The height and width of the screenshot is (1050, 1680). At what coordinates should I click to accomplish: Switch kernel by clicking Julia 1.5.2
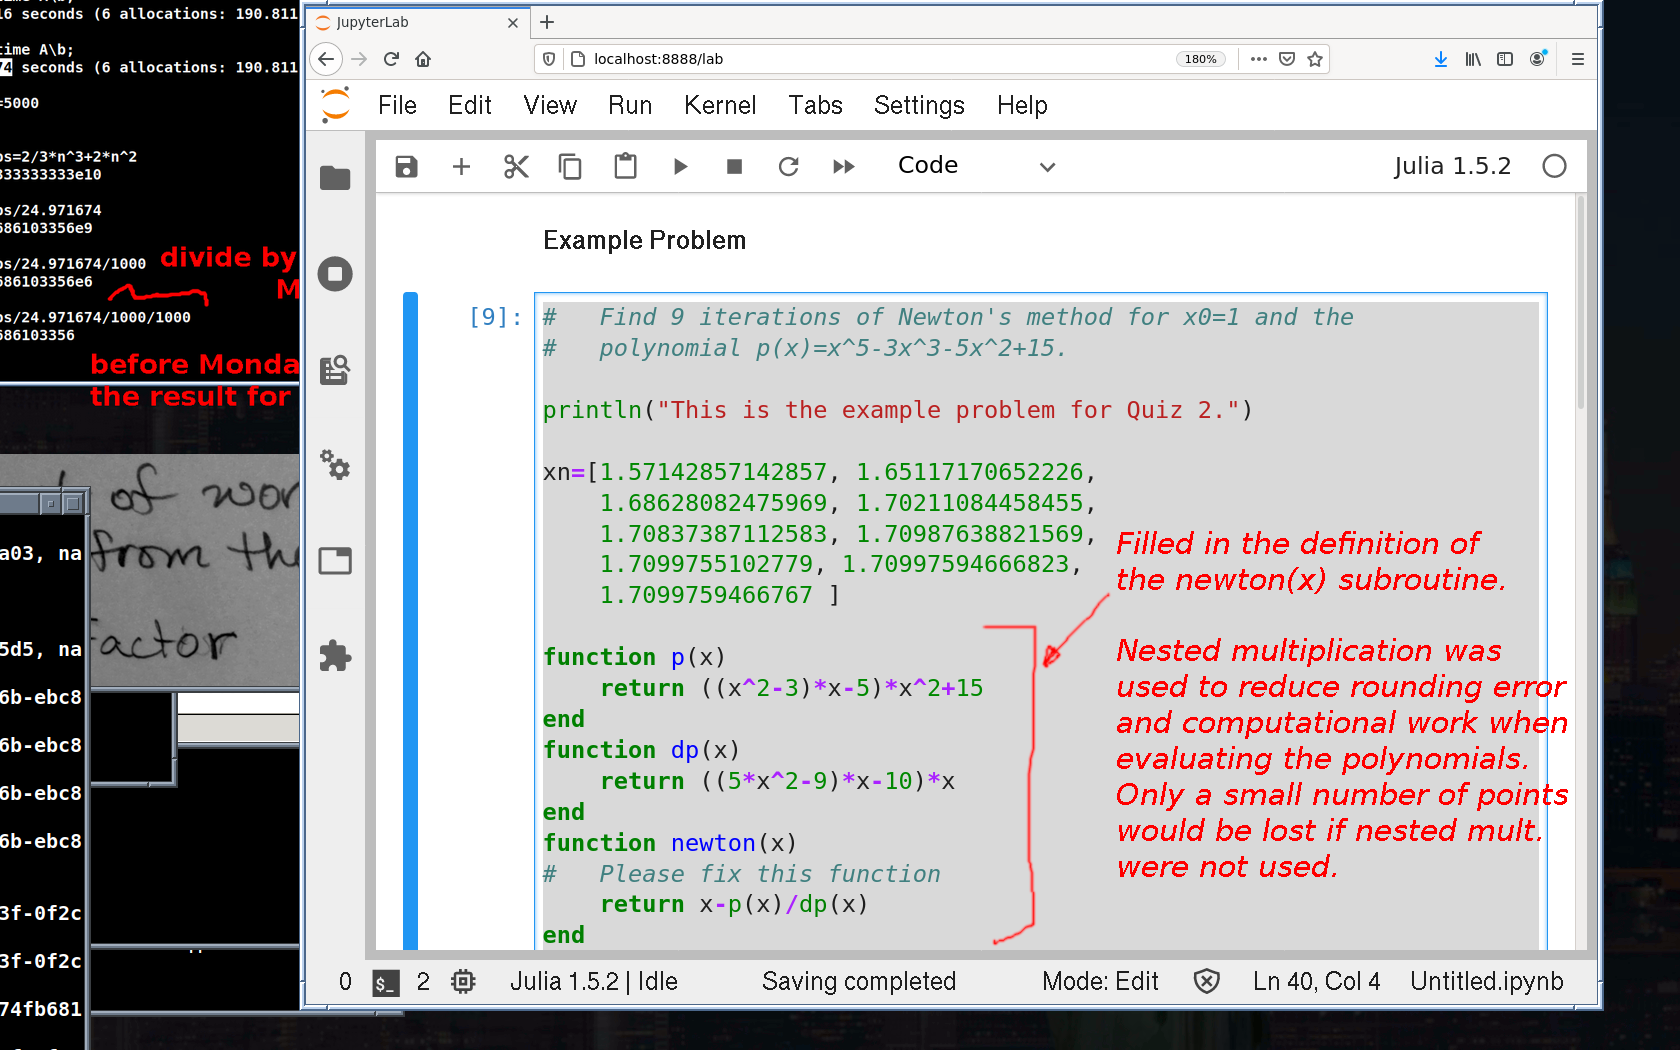[x=1452, y=166]
